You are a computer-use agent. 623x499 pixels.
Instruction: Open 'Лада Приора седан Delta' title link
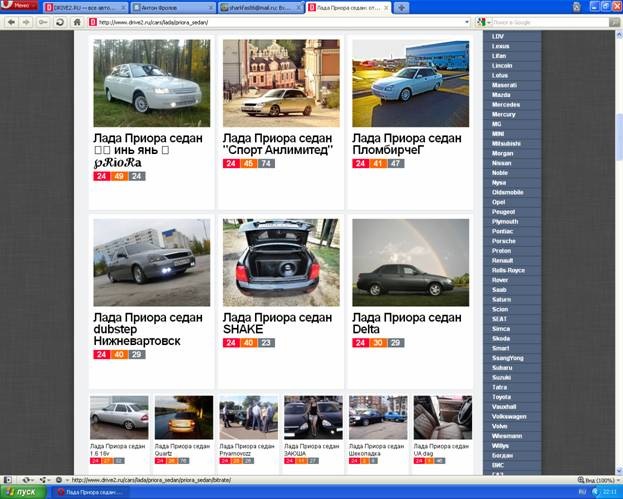(407, 323)
